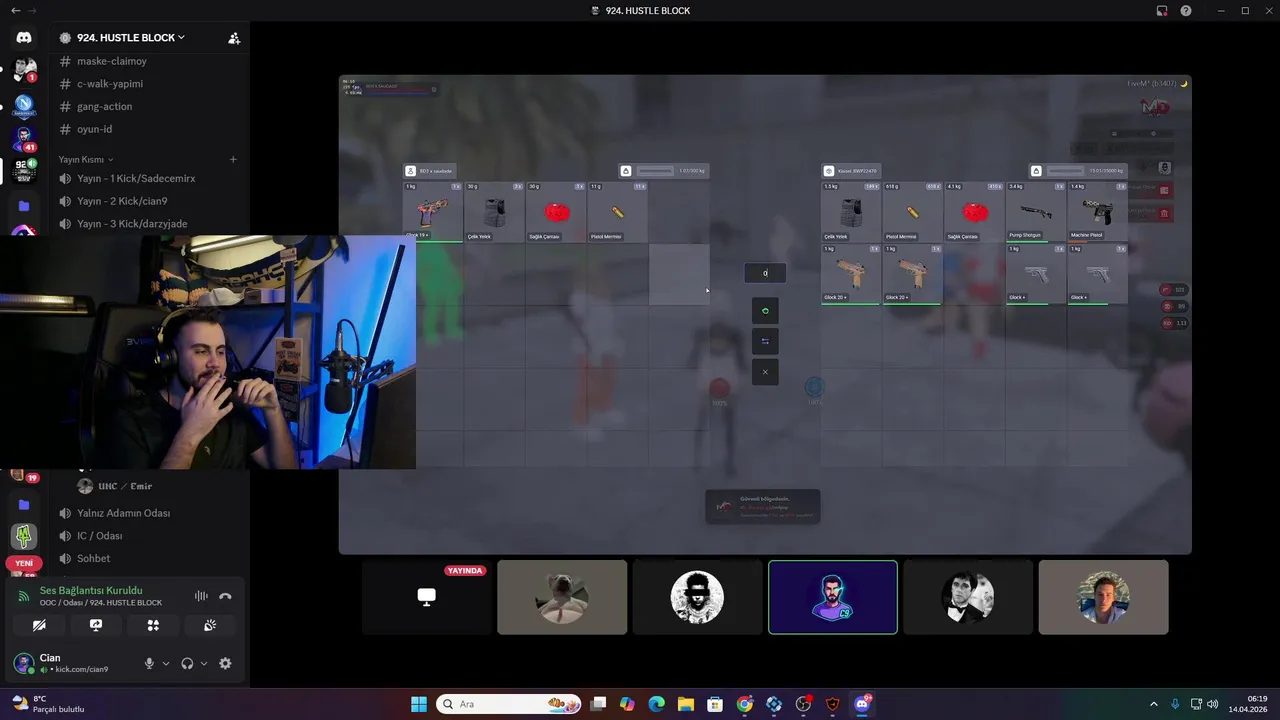1280x720 pixels.
Task: Select Çelik Yelek in right inventory
Action: tap(851, 212)
